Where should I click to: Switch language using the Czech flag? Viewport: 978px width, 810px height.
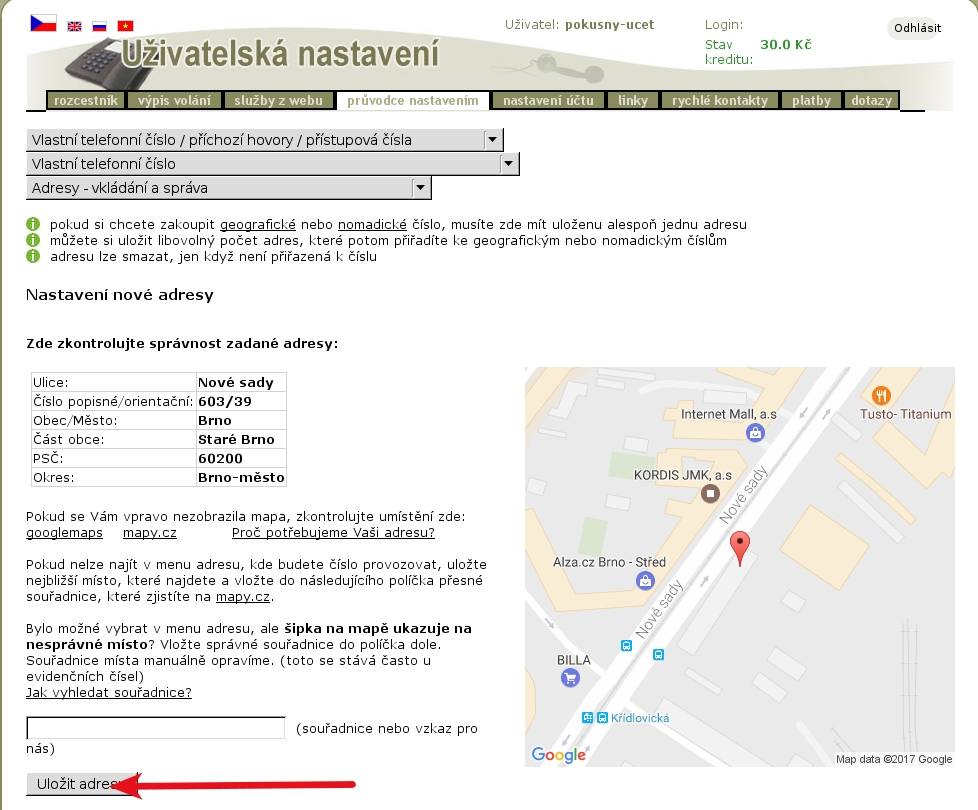click(x=42, y=22)
